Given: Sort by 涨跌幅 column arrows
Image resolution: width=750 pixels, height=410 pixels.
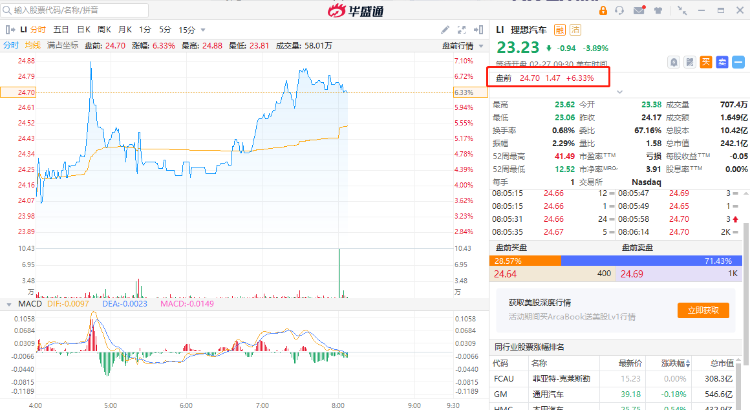Looking at the screenshot, I should click(x=688, y=364).
